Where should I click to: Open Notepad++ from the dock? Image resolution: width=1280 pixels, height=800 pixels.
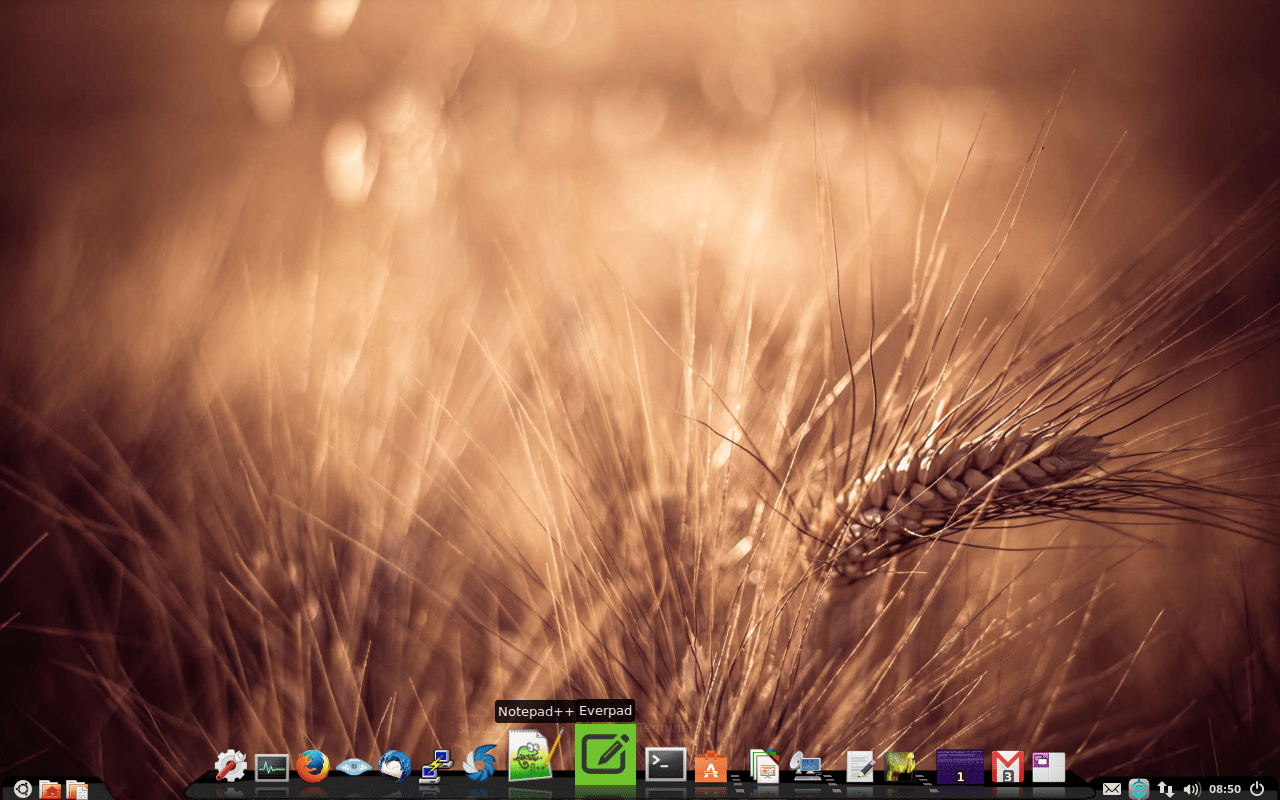[x=536, y=755]
